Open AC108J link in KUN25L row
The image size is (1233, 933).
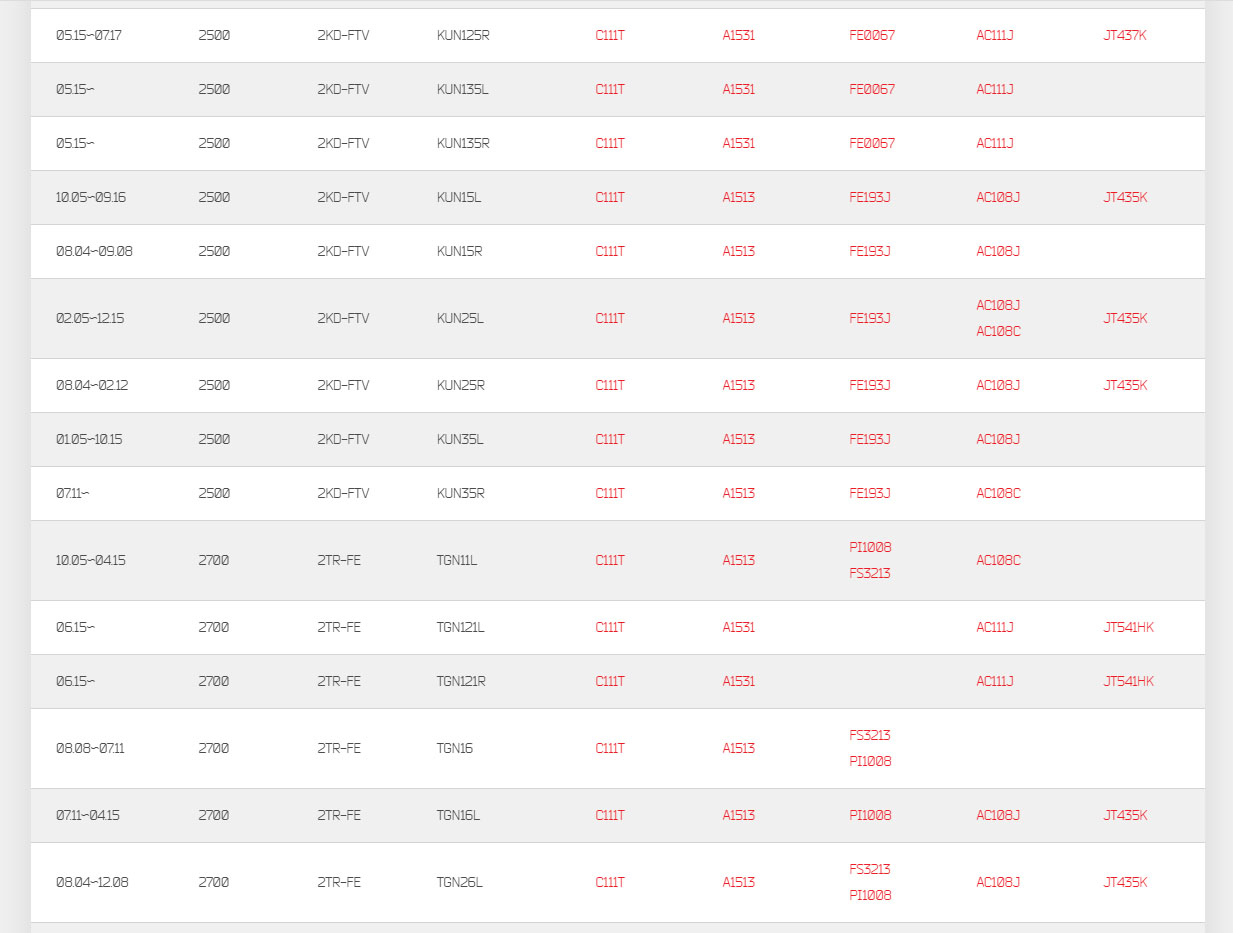point(998,305)
